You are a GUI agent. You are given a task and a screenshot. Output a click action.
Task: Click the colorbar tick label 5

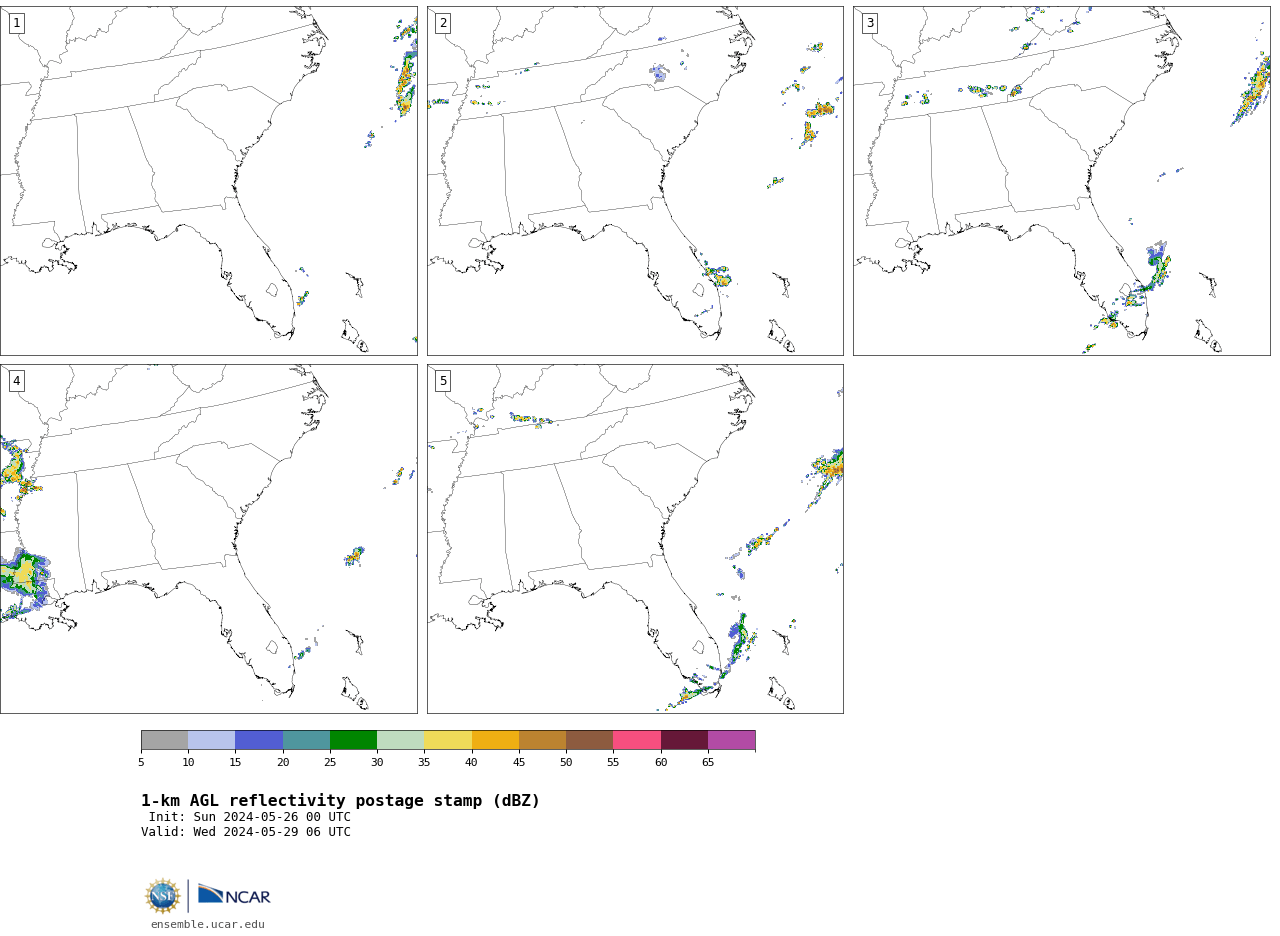(141, 763)
